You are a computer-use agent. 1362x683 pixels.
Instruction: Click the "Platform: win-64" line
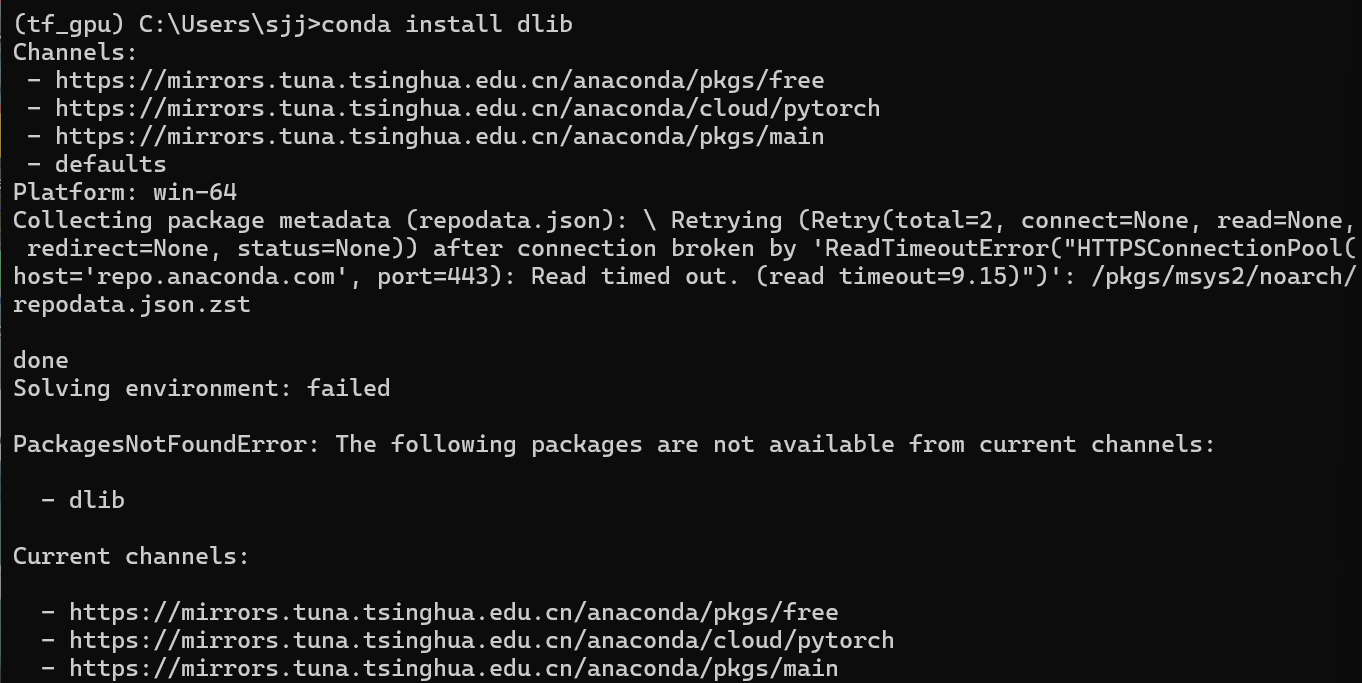pos(125,192)
